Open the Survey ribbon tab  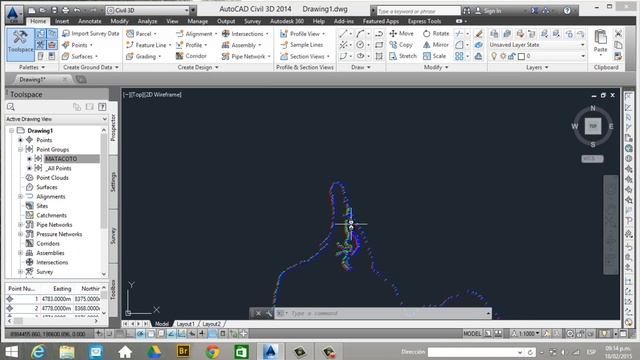[252, 21]
